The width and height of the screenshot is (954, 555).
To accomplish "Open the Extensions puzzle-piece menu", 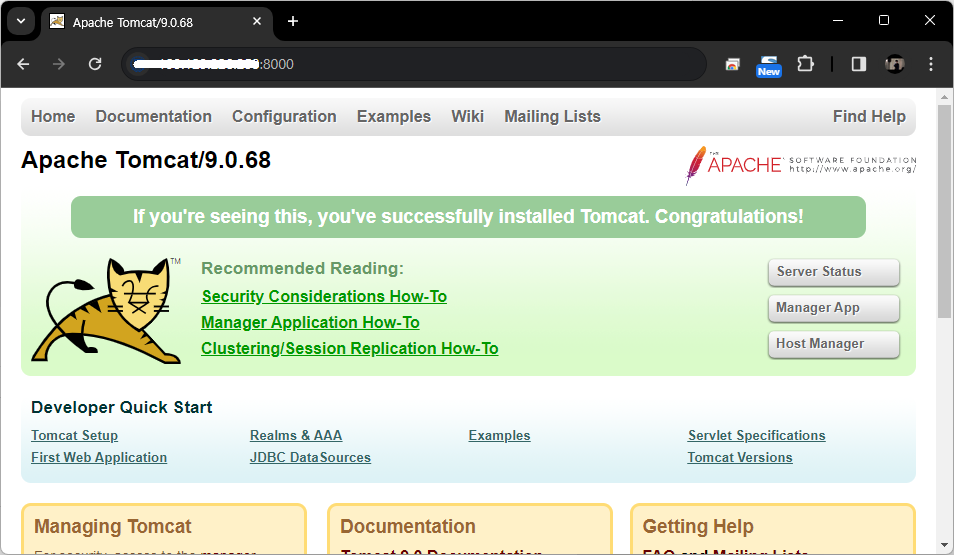I will point(806,64).
